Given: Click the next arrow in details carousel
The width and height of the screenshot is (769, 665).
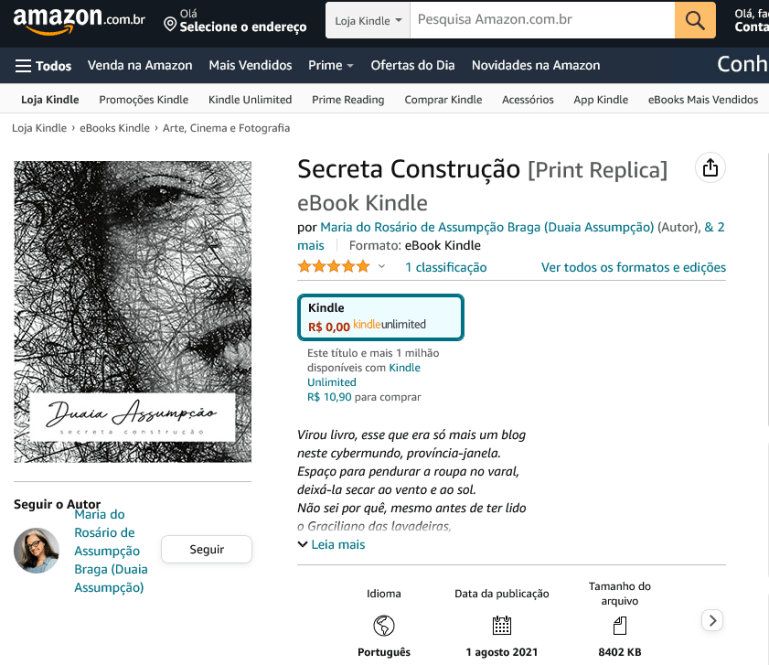Looking at the screenshot, I should point(712,621).
